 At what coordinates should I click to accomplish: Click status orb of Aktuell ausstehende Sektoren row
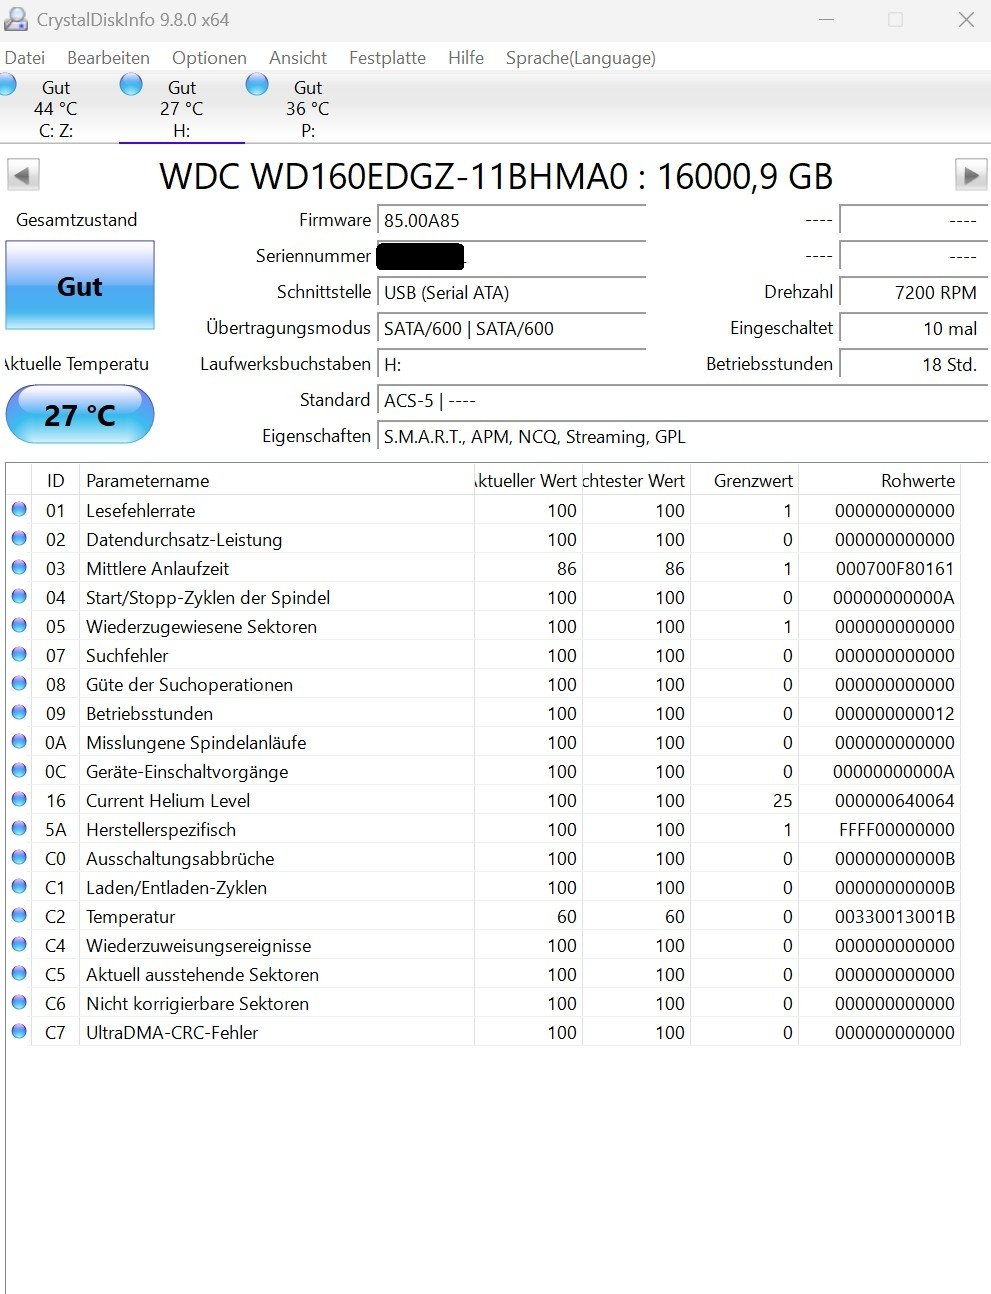(x=19, y=973)
